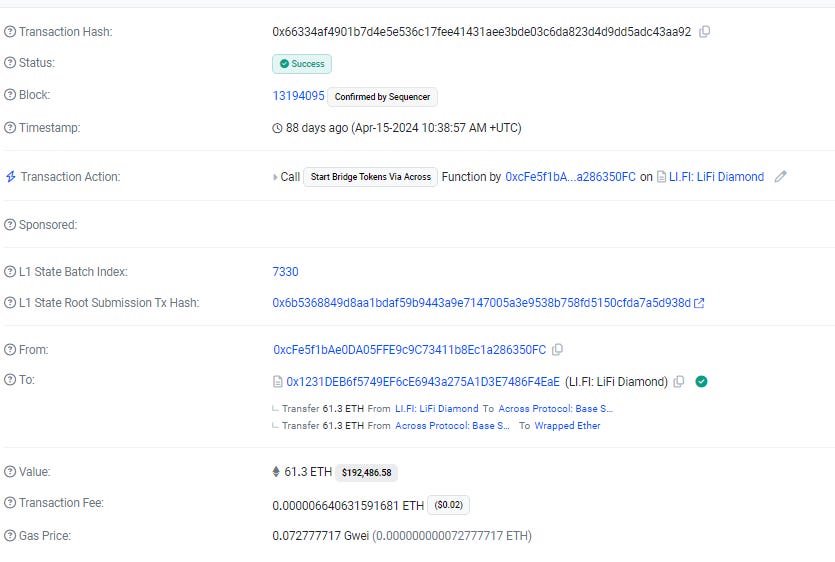Select the (LI.FI: LiFi Diamond) label after To address

617,381
